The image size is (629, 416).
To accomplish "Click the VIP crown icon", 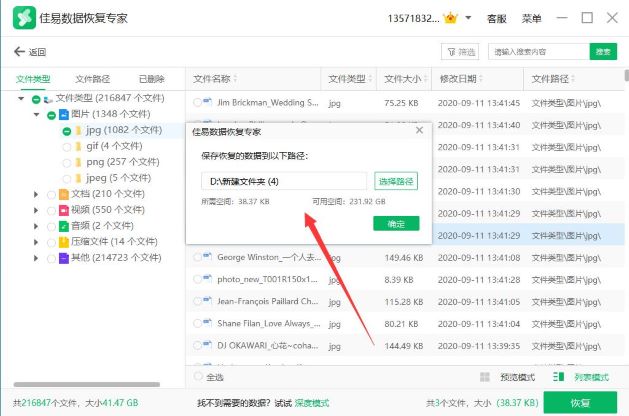I will tap(450, 18).
